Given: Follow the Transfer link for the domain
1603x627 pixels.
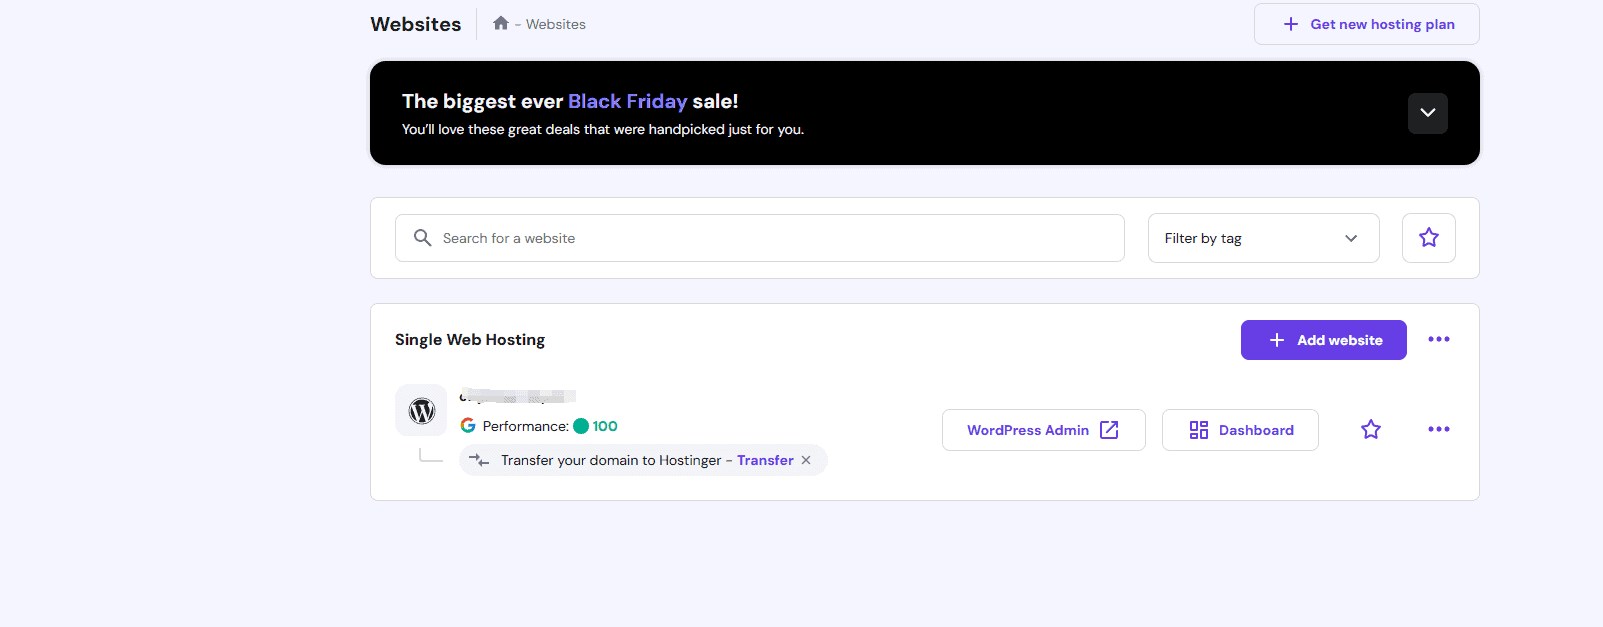Looking at the screenshot, I should point(765,460).
